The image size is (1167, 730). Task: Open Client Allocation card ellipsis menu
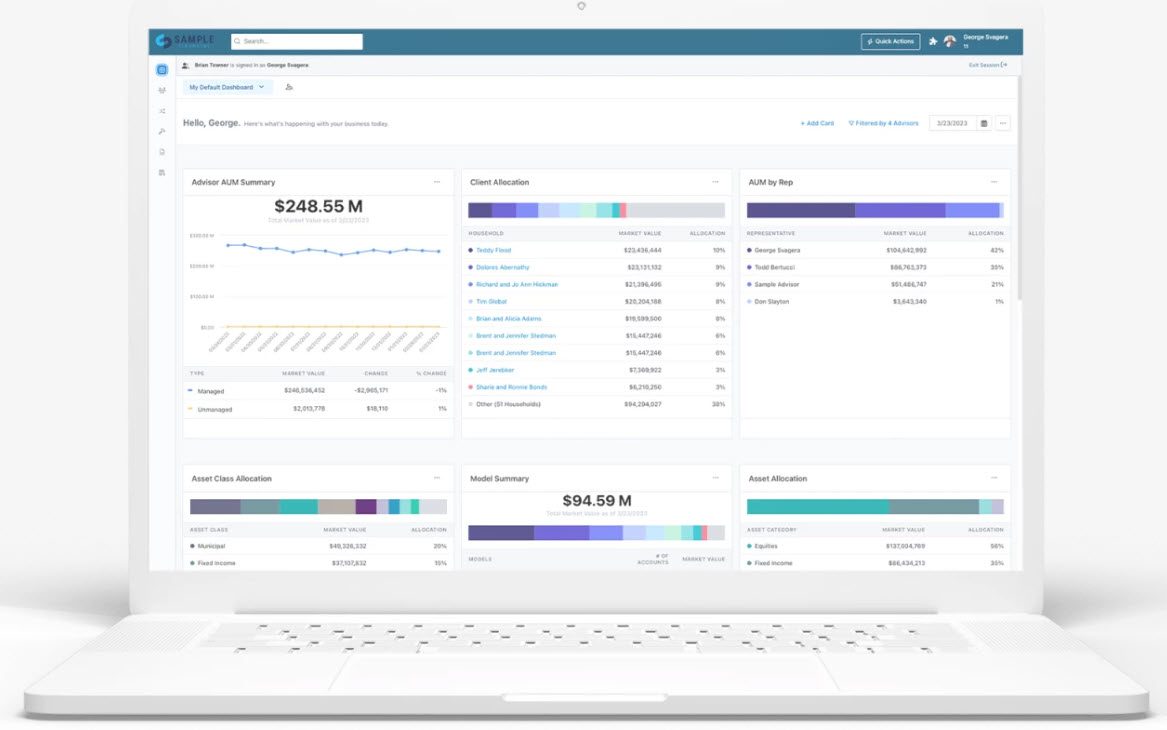point(715,182)
